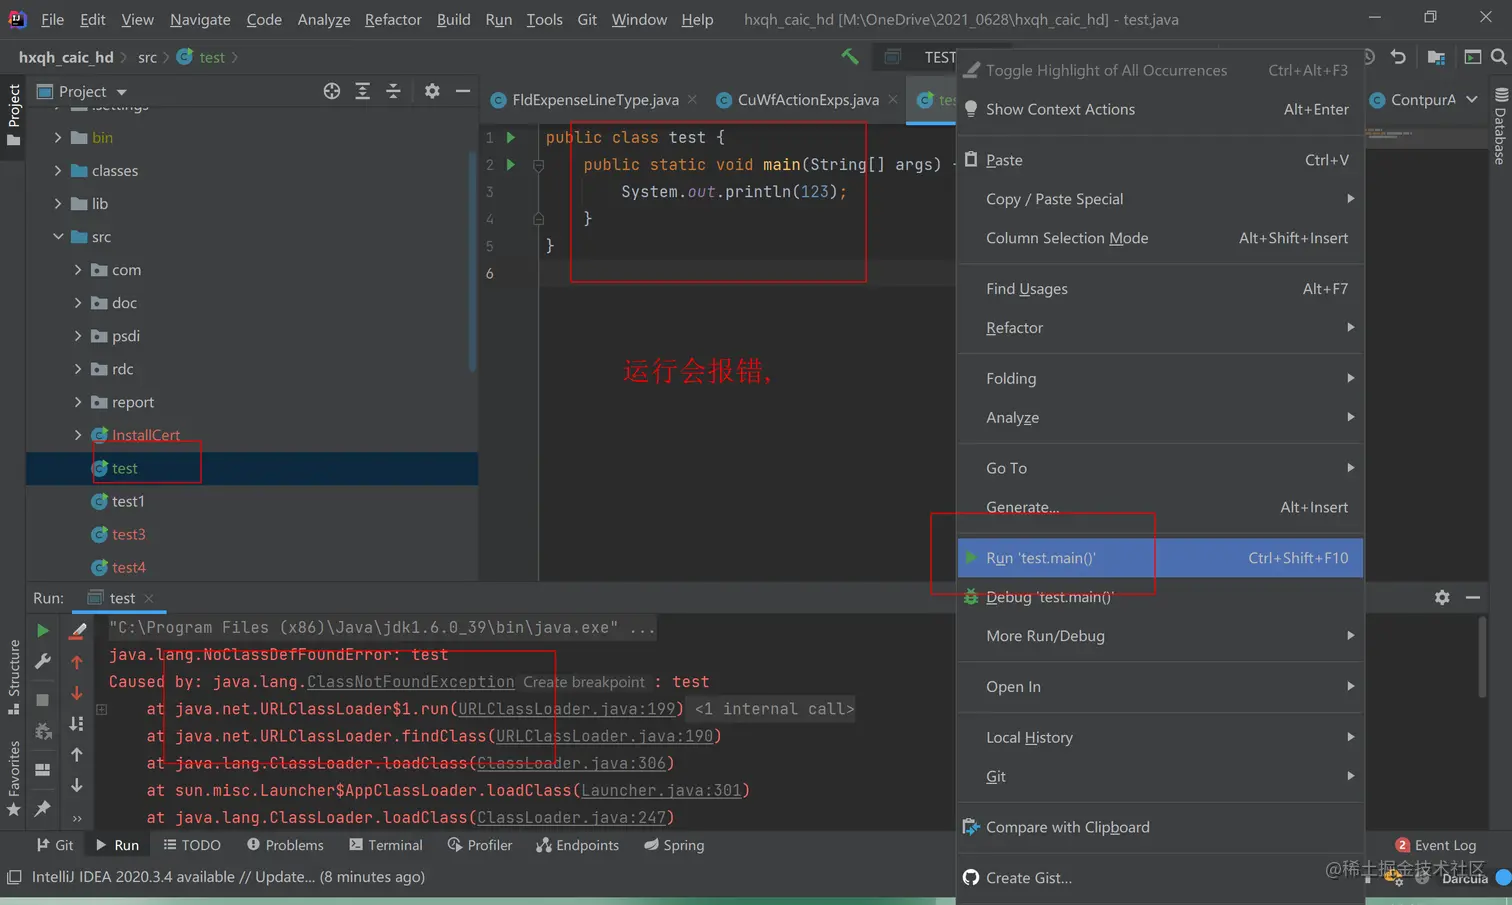Open URLClassLoader.java:199 link
Screen dimensions: 1512x905
pos(567,709)
